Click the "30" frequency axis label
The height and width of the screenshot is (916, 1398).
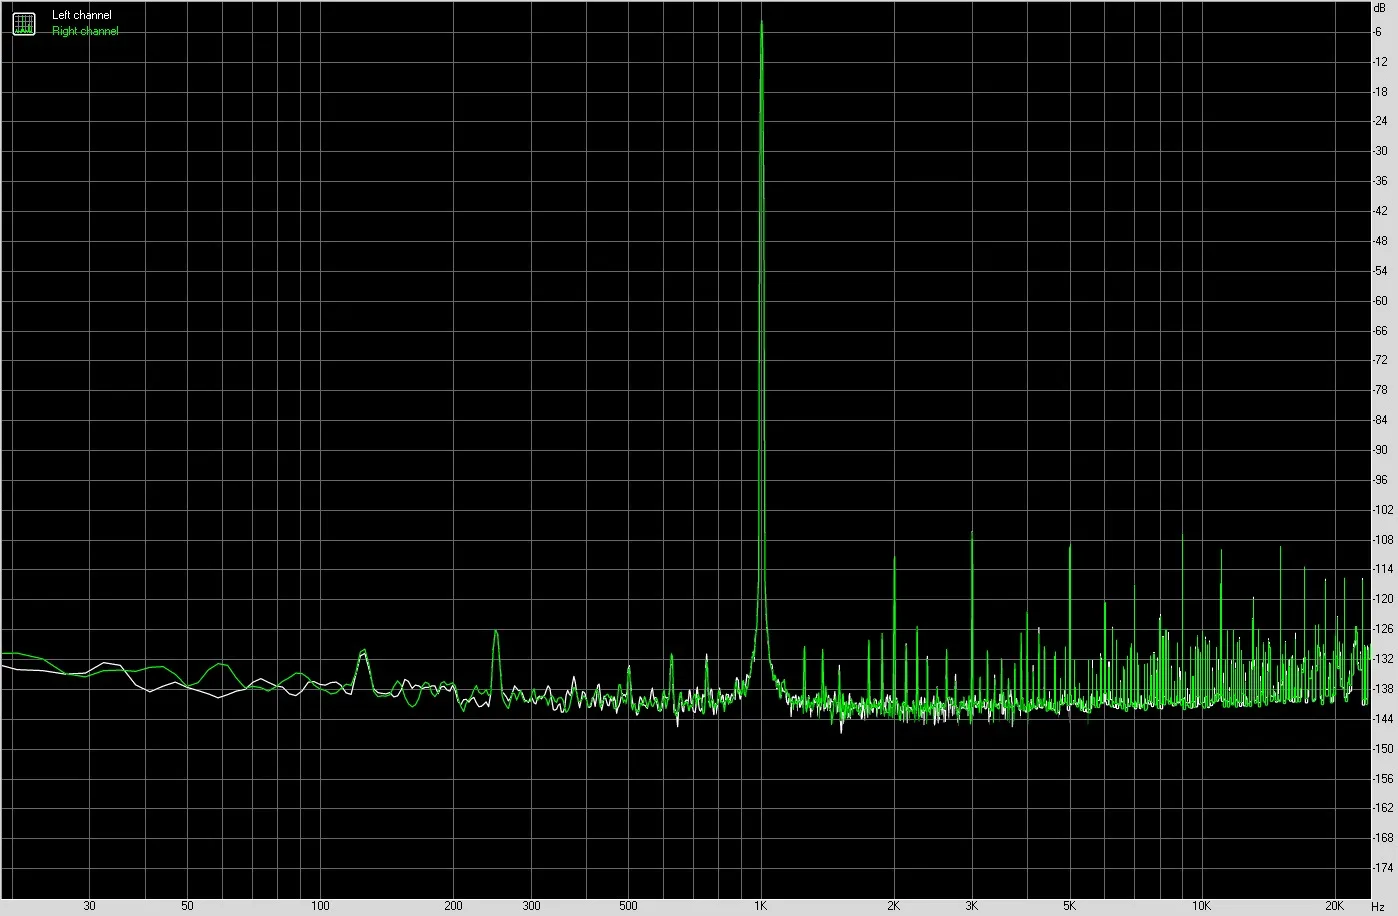click(89, 906)
